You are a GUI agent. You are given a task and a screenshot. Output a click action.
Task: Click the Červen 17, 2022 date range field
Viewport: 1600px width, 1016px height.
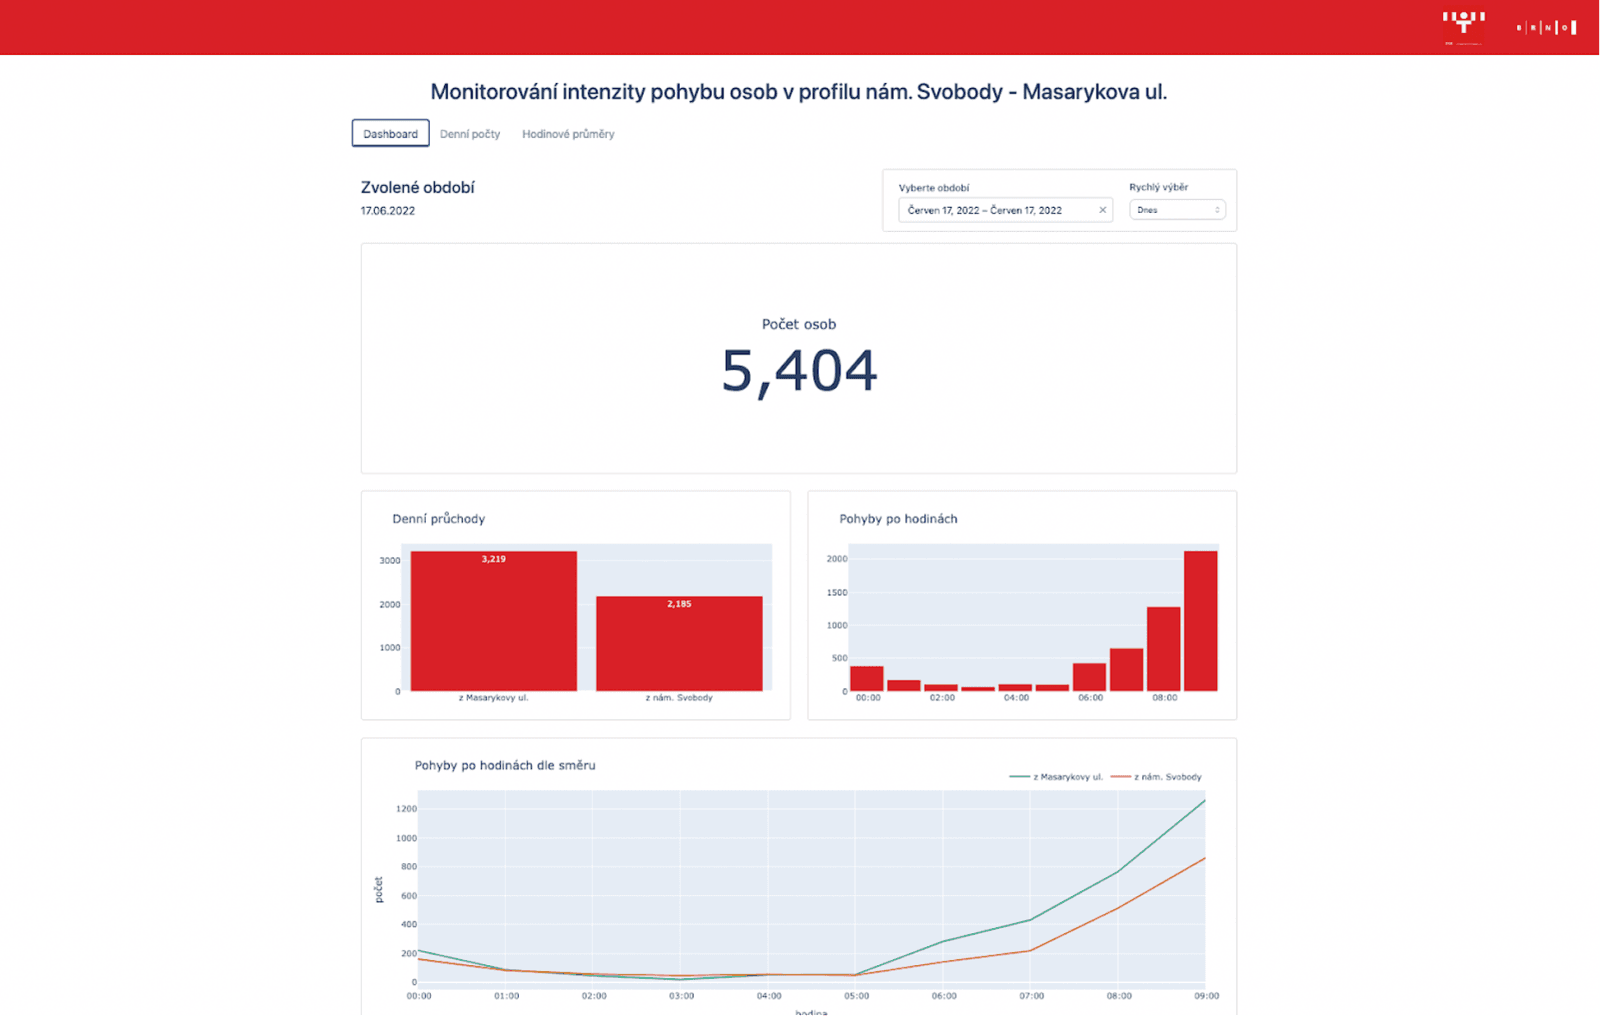click(1005, 210)
